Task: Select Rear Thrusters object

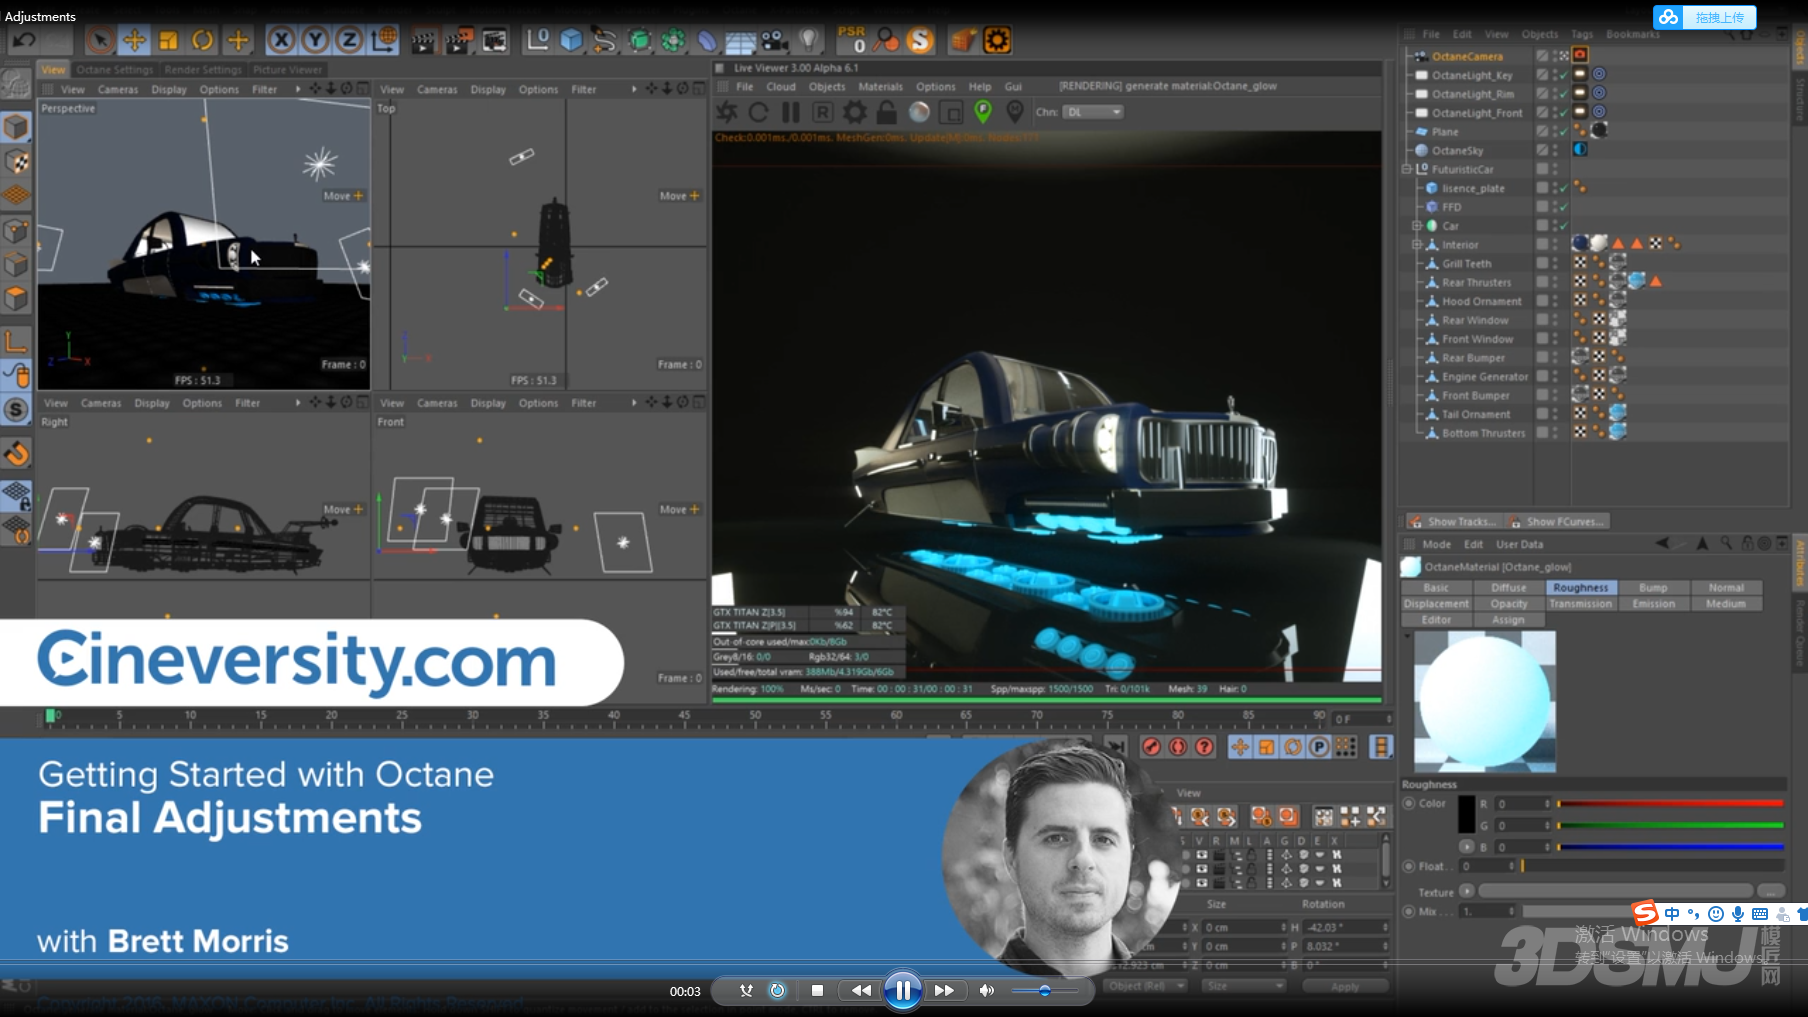Action: pyautogui.click(x=1476, y=283)
